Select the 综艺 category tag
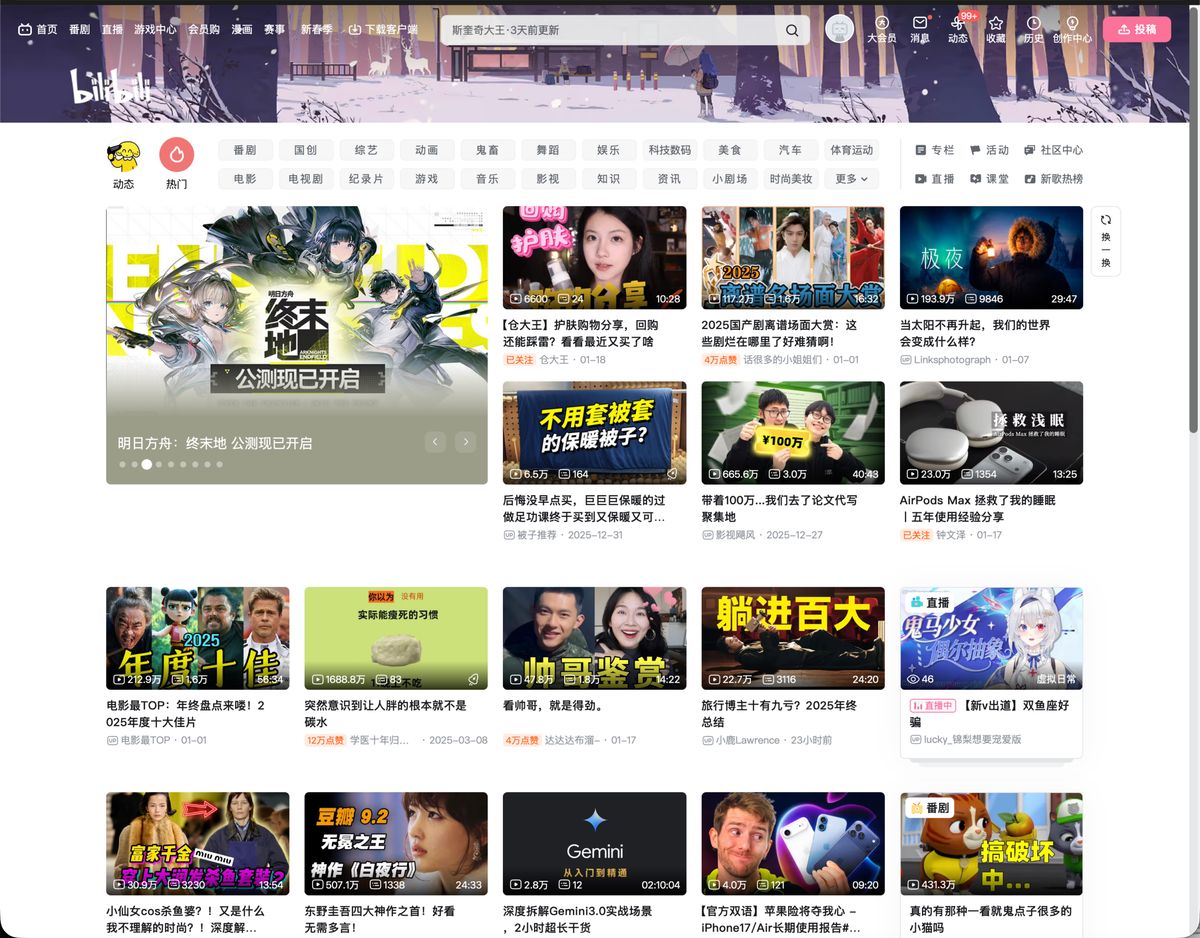Screen dimensions: 1200x938 [x=366, y=150]
